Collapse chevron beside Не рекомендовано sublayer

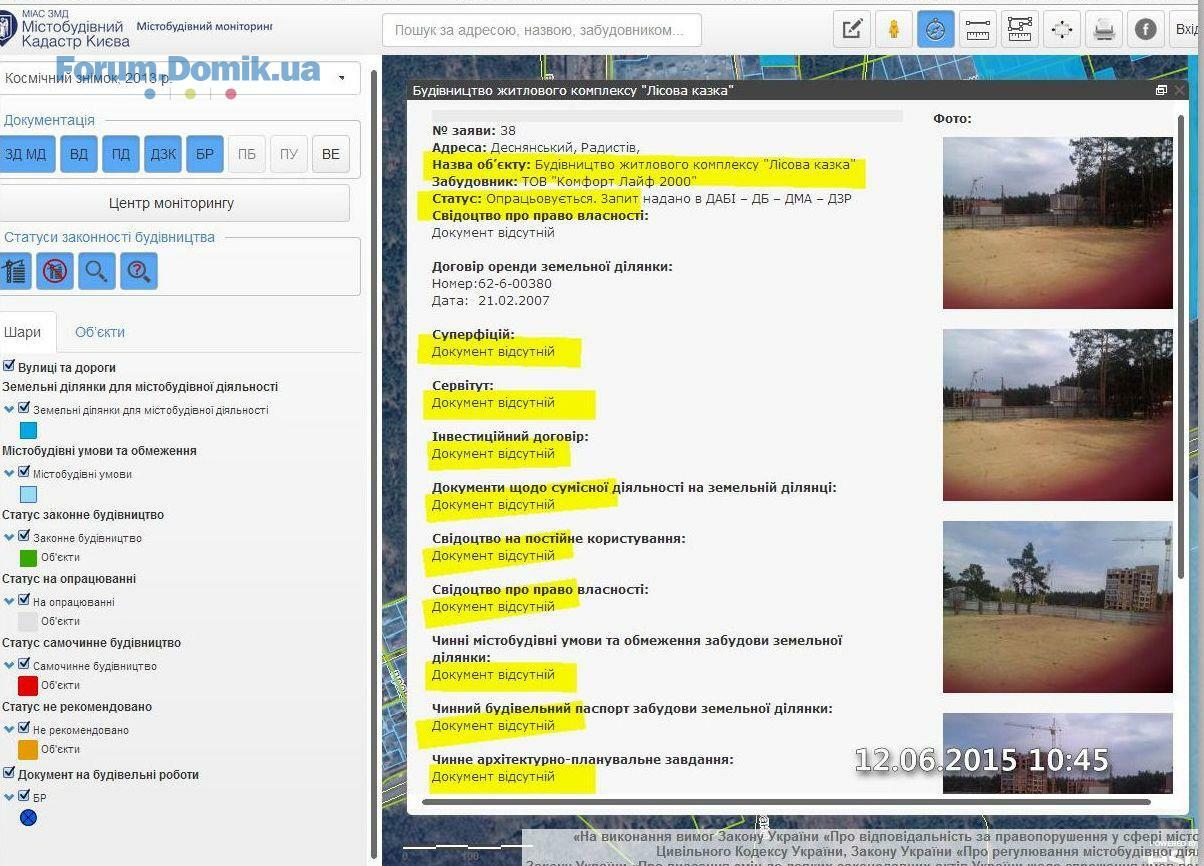(10, 729)
